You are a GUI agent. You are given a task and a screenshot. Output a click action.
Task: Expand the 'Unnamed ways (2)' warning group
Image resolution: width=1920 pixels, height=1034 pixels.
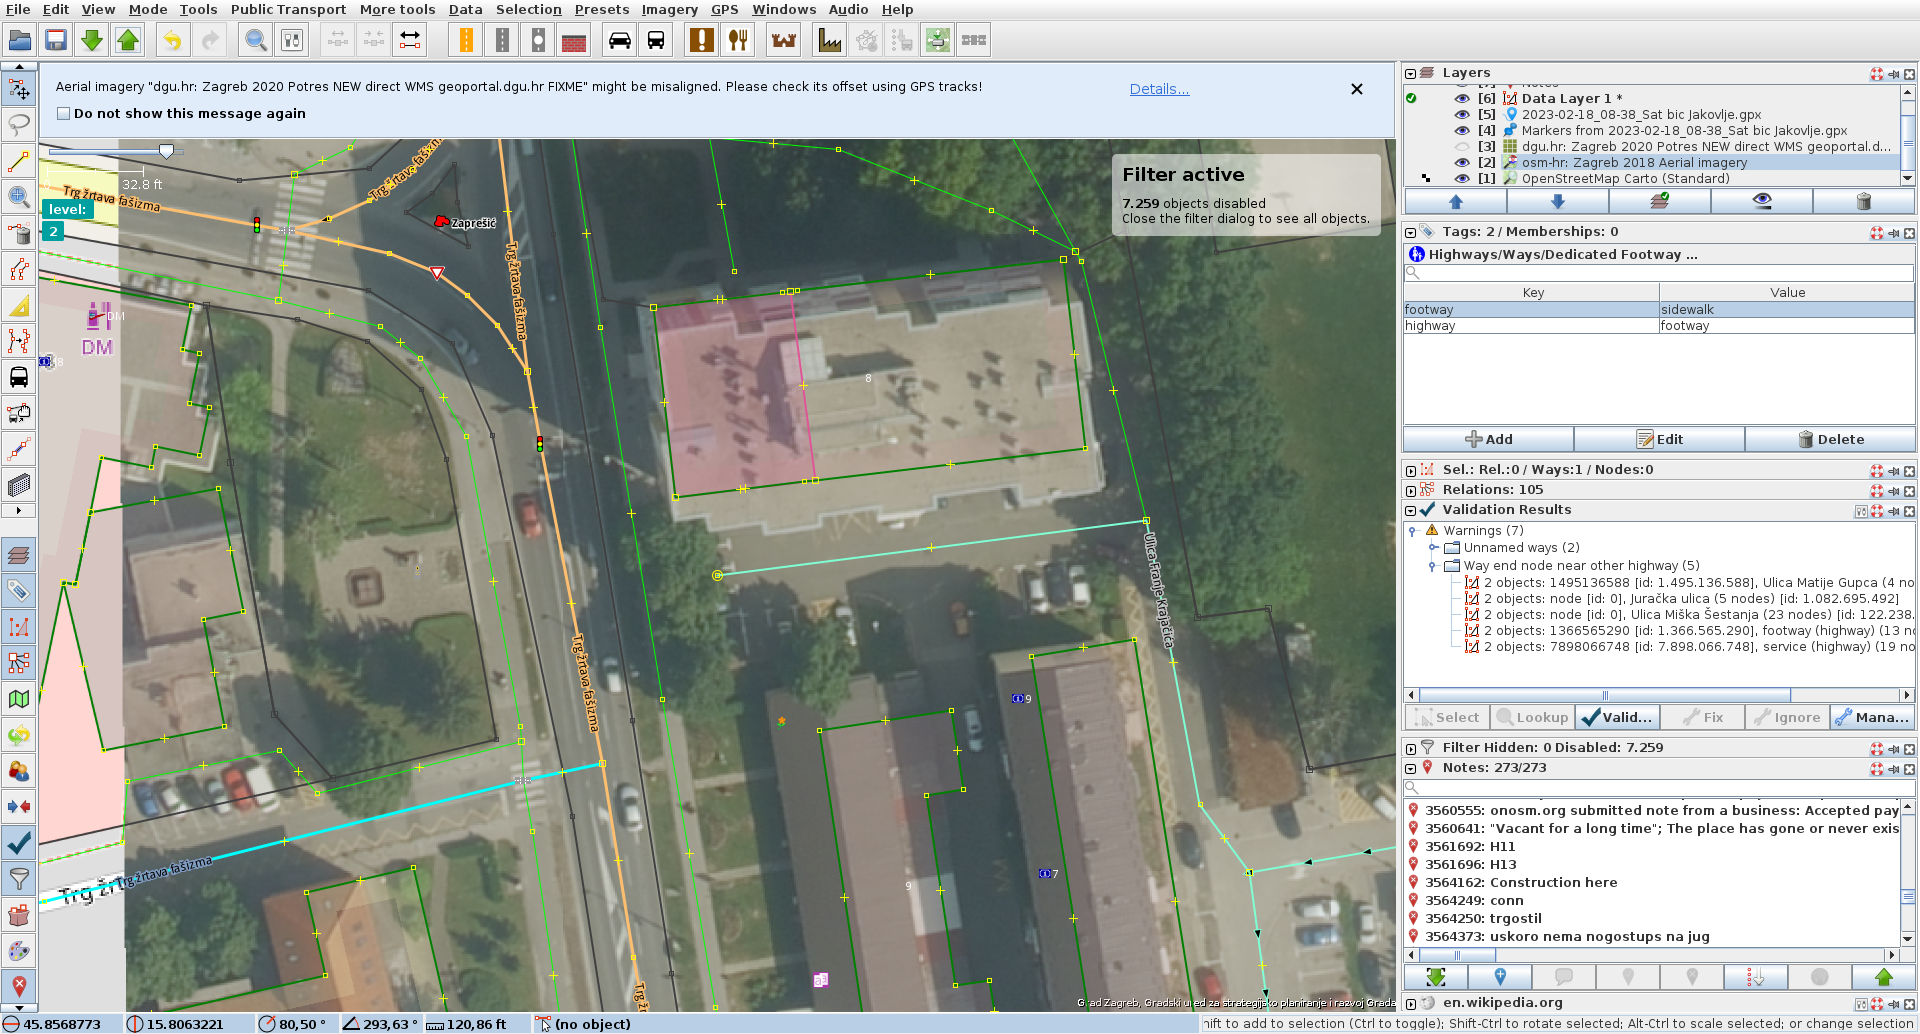[1433, 548]
